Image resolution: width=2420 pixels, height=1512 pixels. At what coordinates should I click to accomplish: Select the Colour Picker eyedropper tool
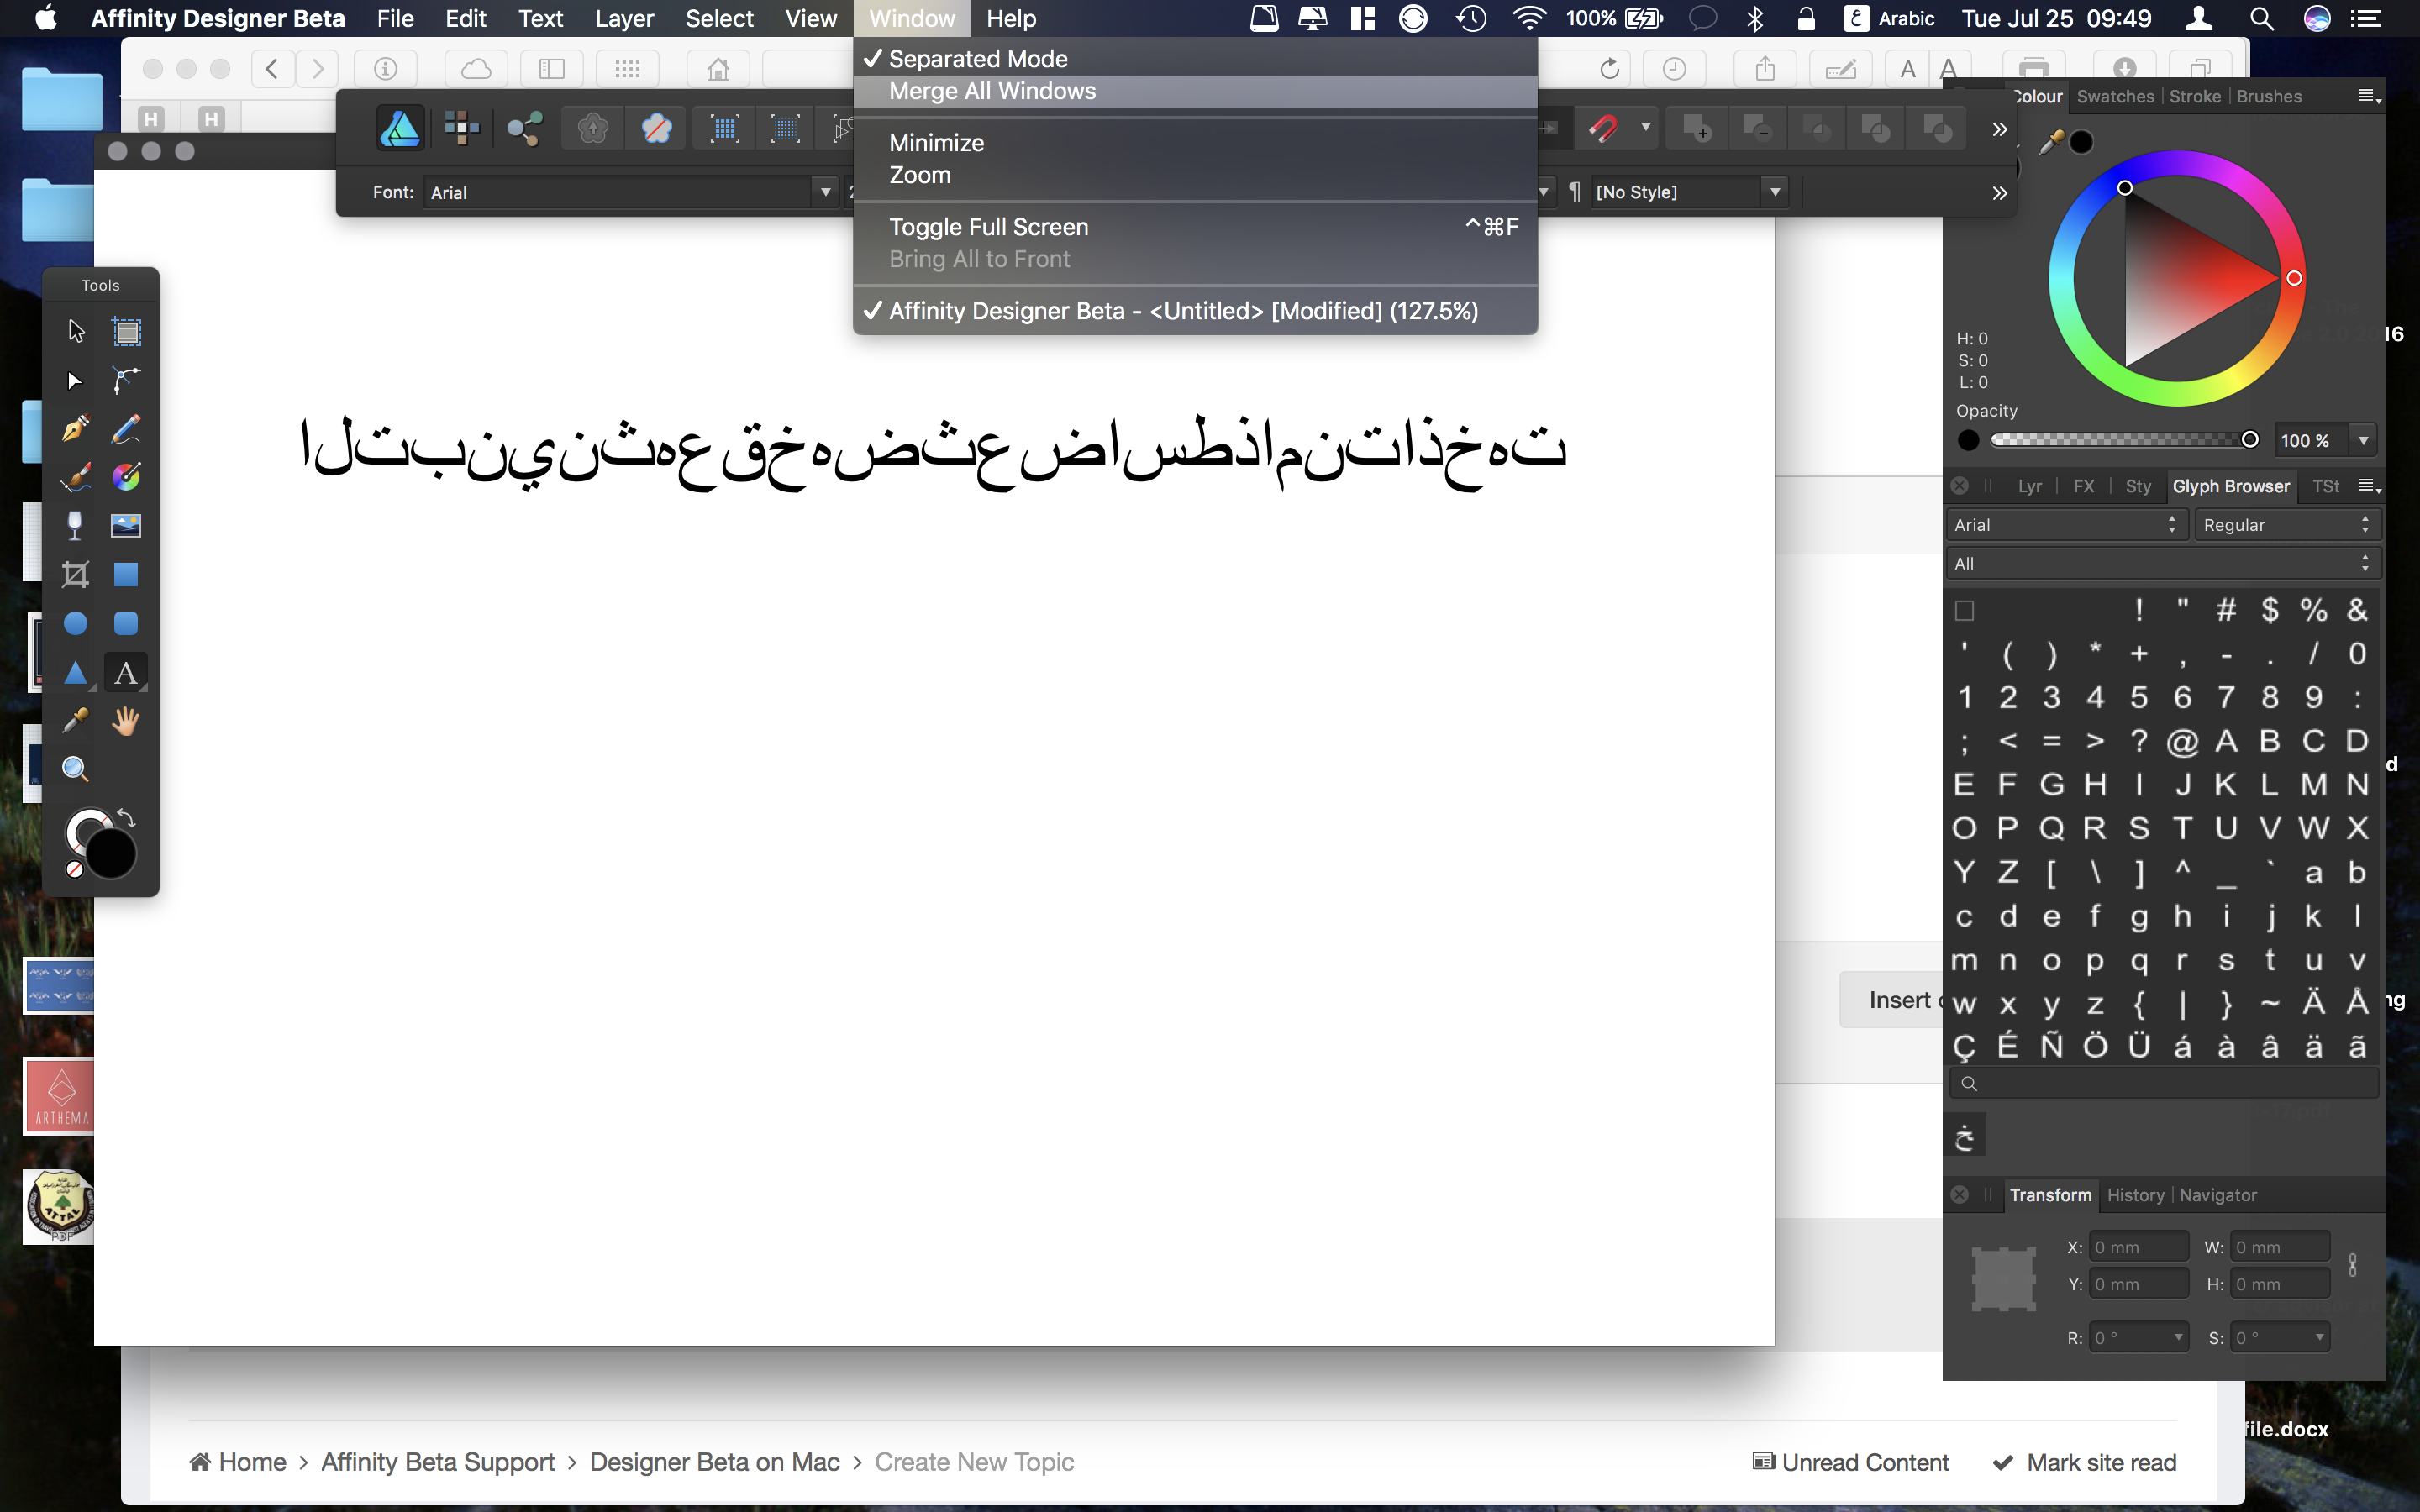pyautogui.click(x=76, y=721)
